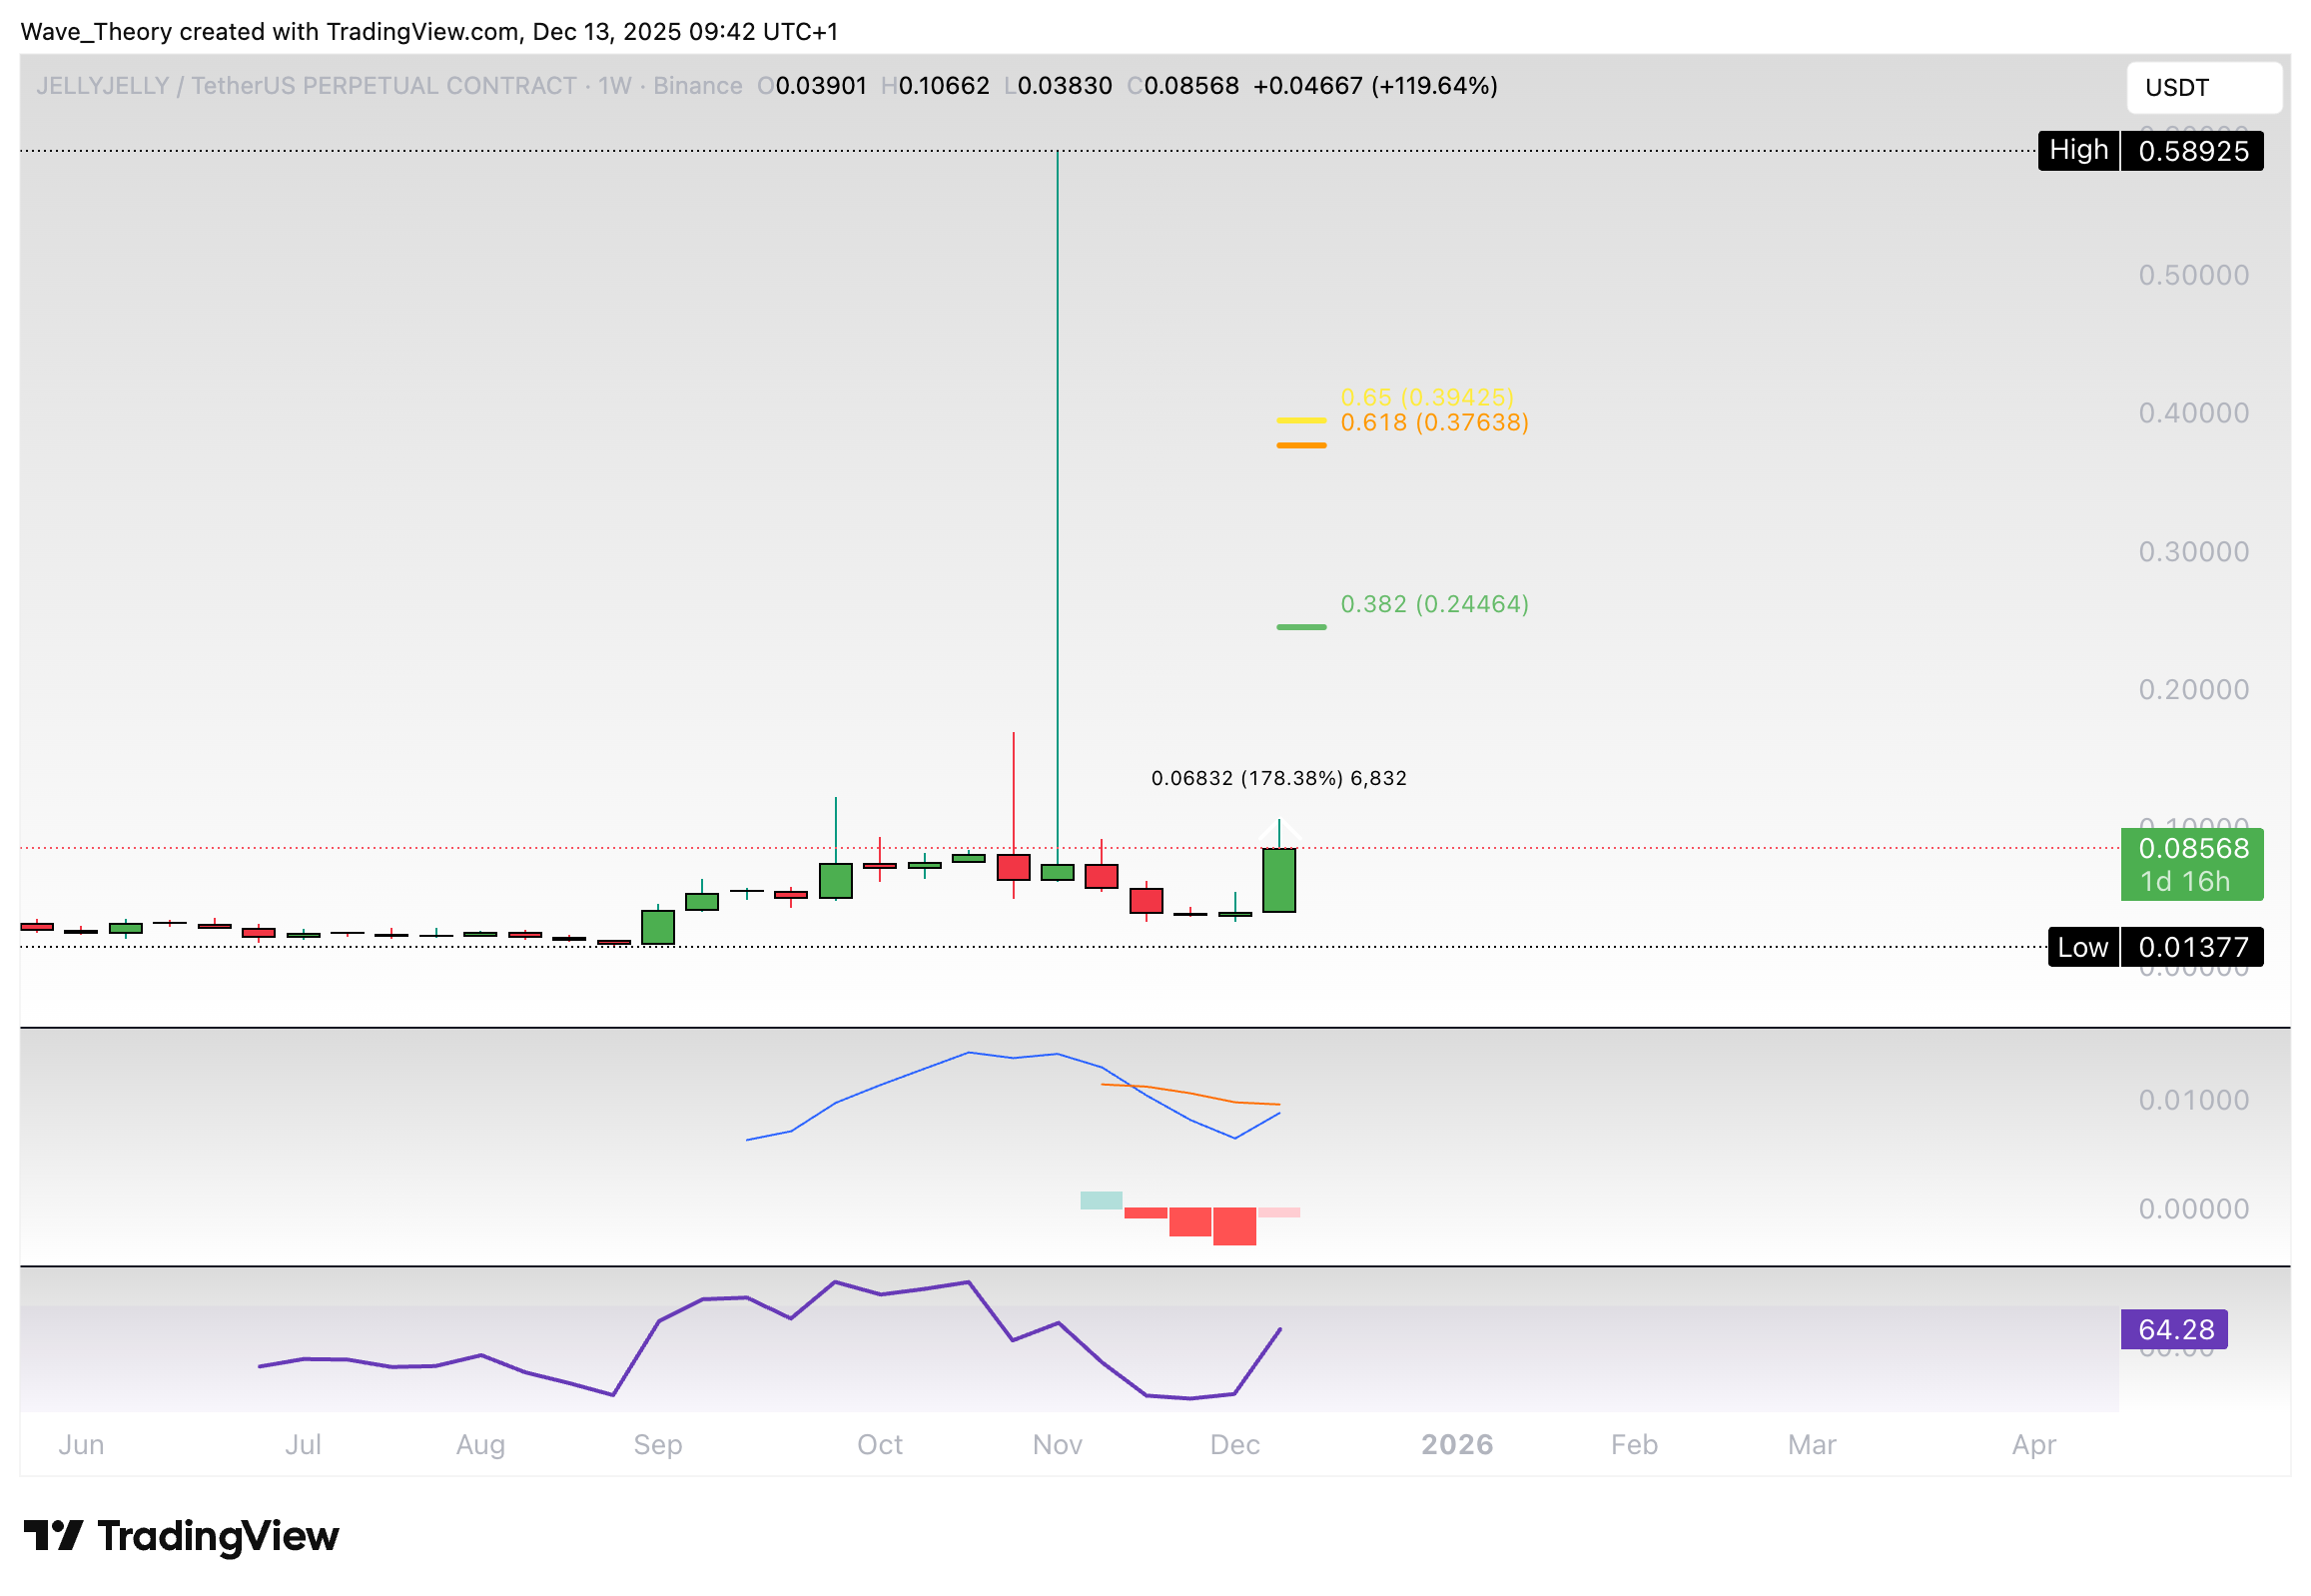Click the Low 0.01377 price label

(x=2155, y=947)
